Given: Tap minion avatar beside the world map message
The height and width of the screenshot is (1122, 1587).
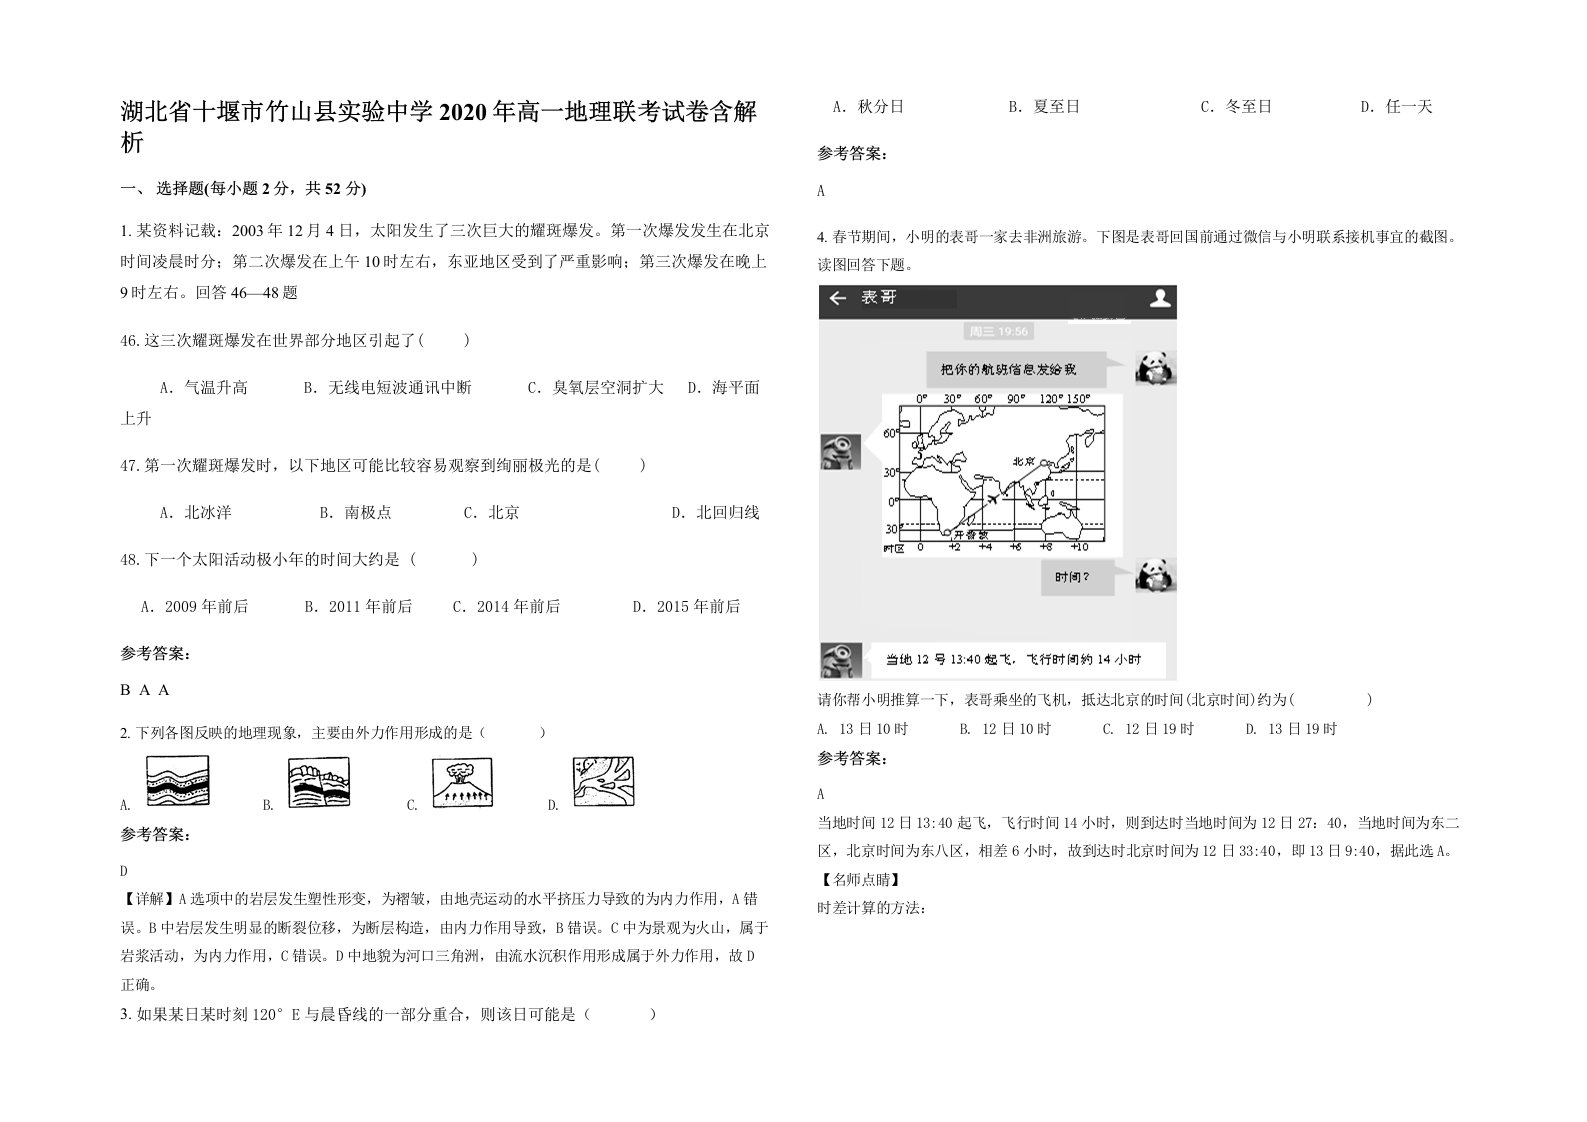Looking at the screenshot, I should click(x=840, y=451).
